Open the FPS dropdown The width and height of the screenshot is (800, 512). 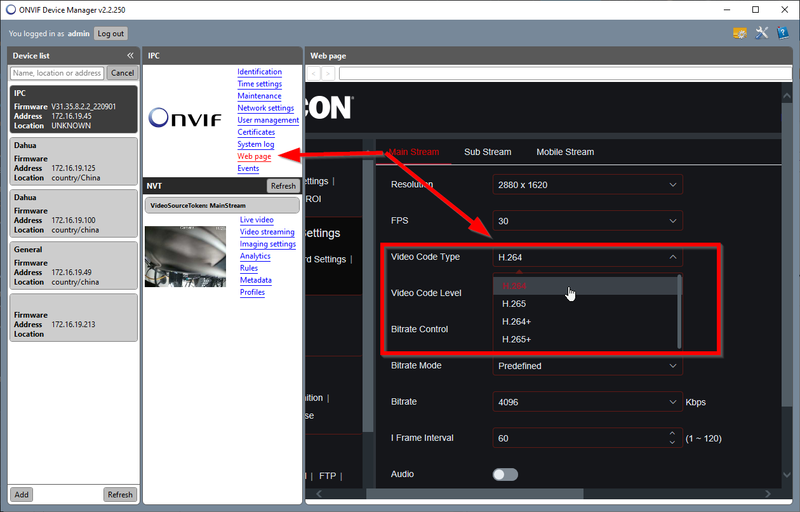(587, 221)
